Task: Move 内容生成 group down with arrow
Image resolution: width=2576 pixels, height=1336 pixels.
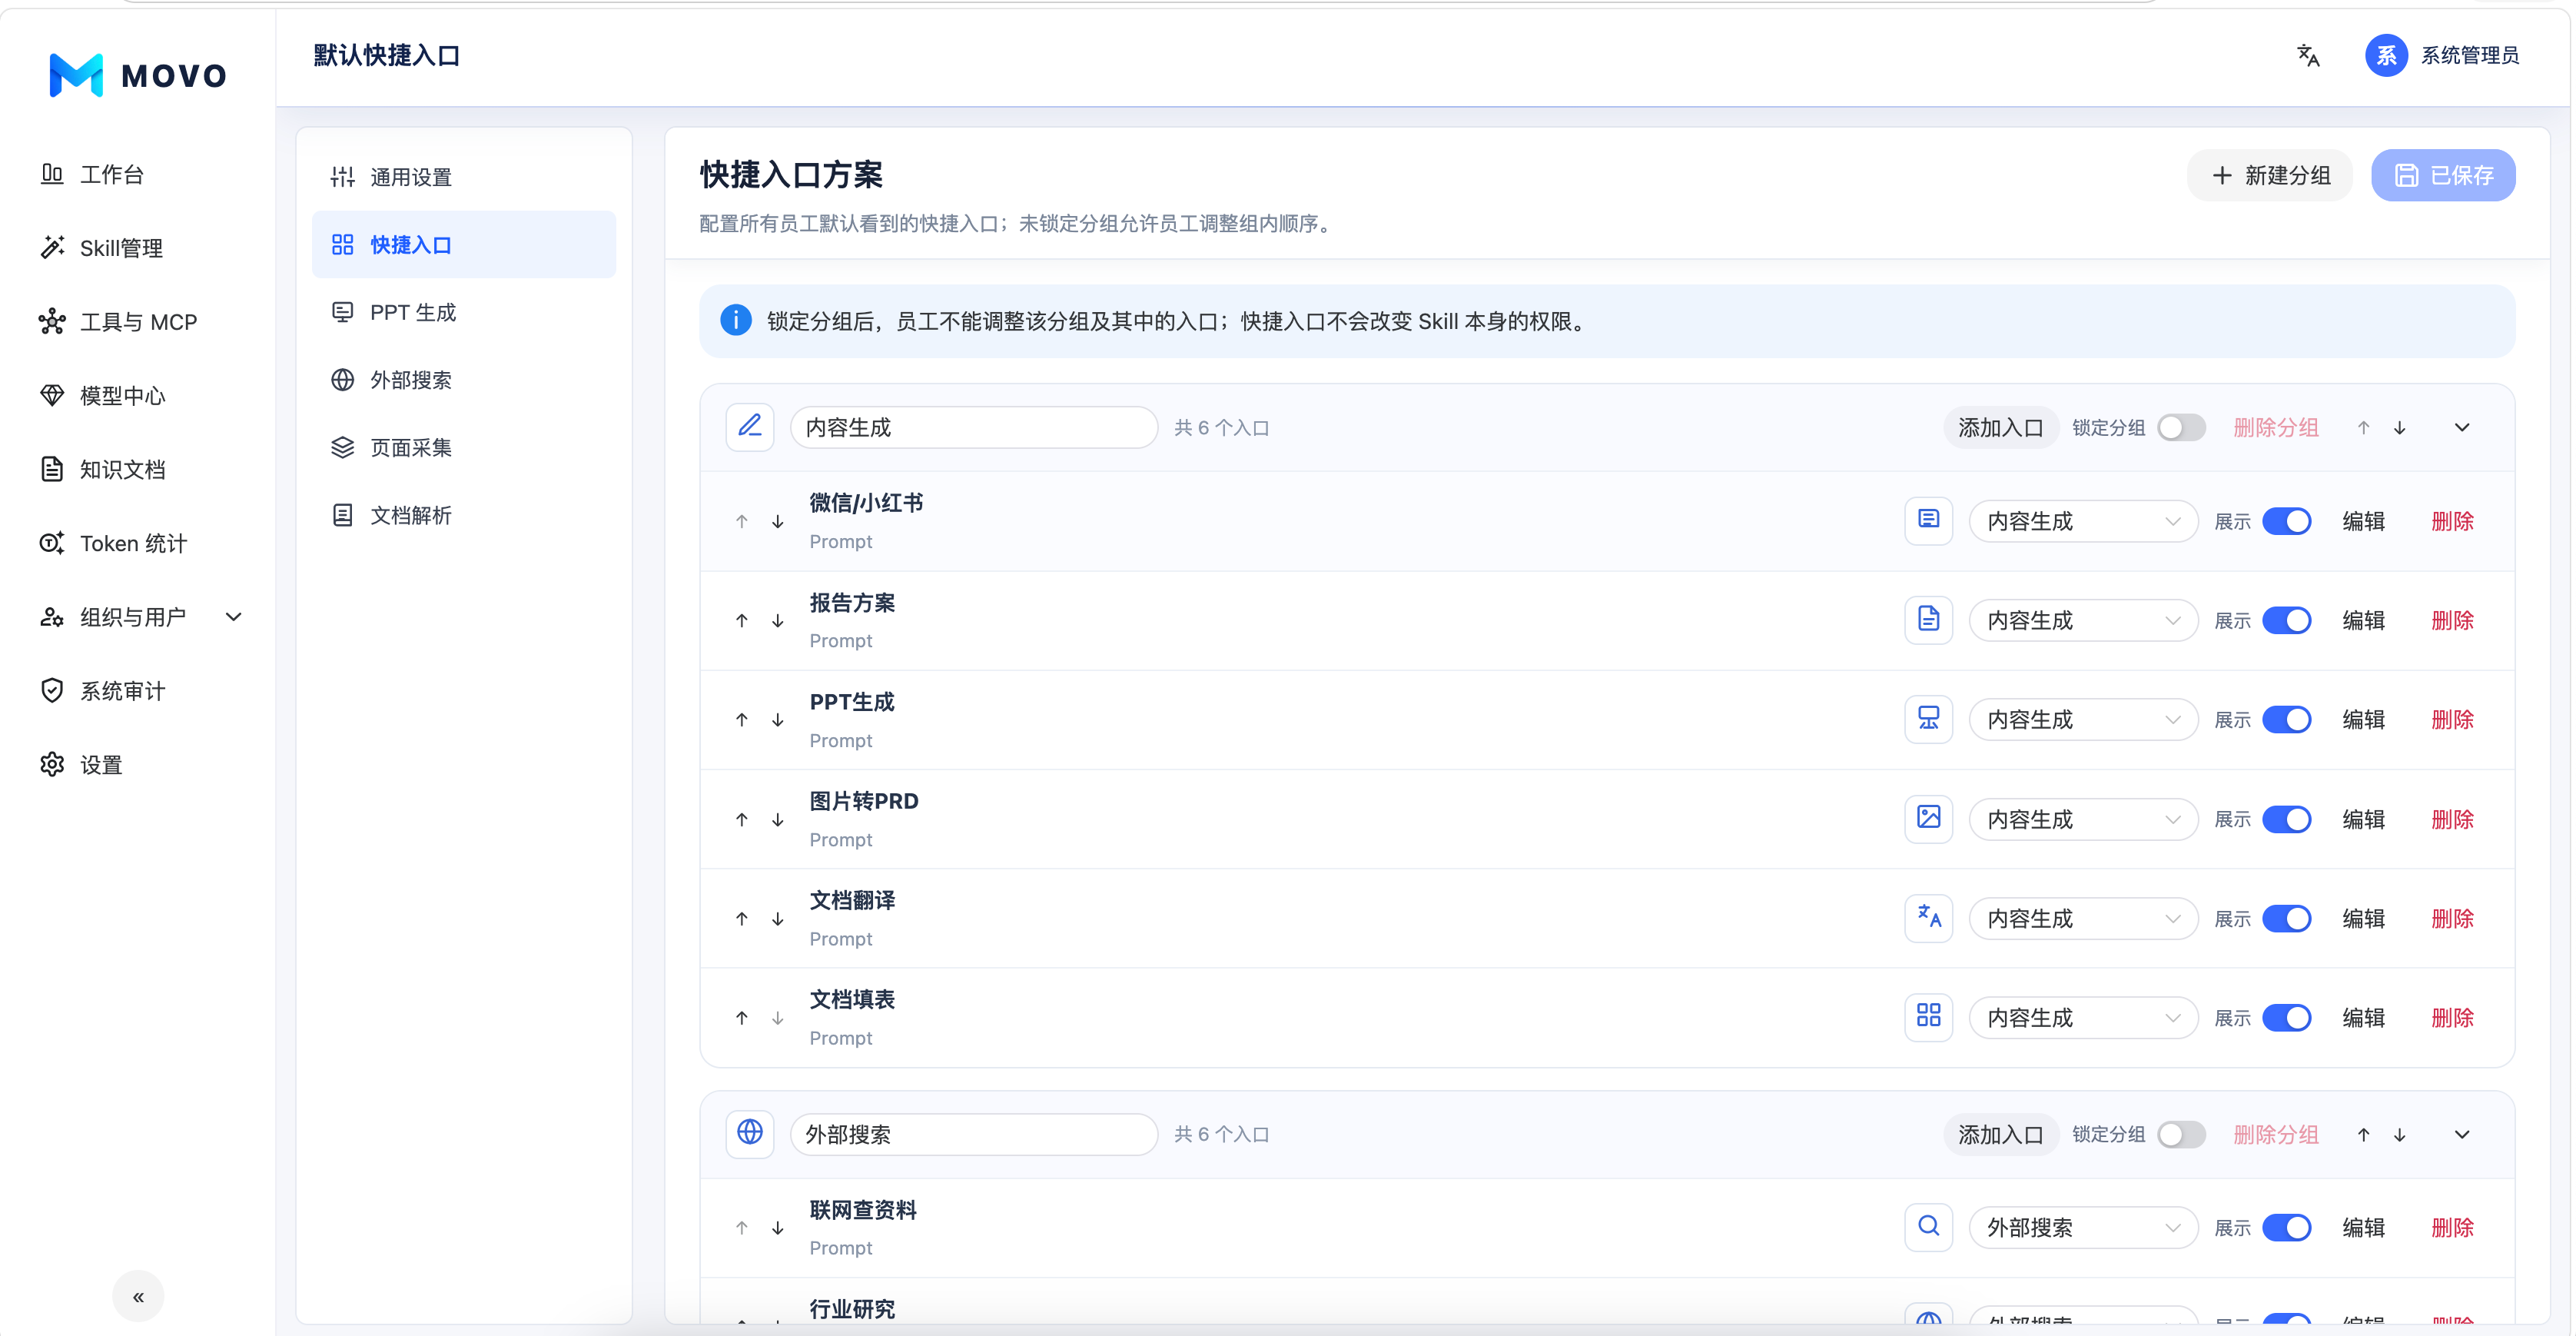Action: point(2399,428)
